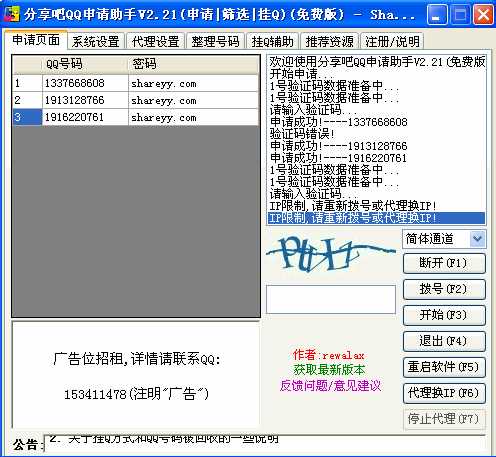The height and width of the screenshot is (457, 496).
Task: Open the 代理设置 tab
Action: [x=155, y=42]
